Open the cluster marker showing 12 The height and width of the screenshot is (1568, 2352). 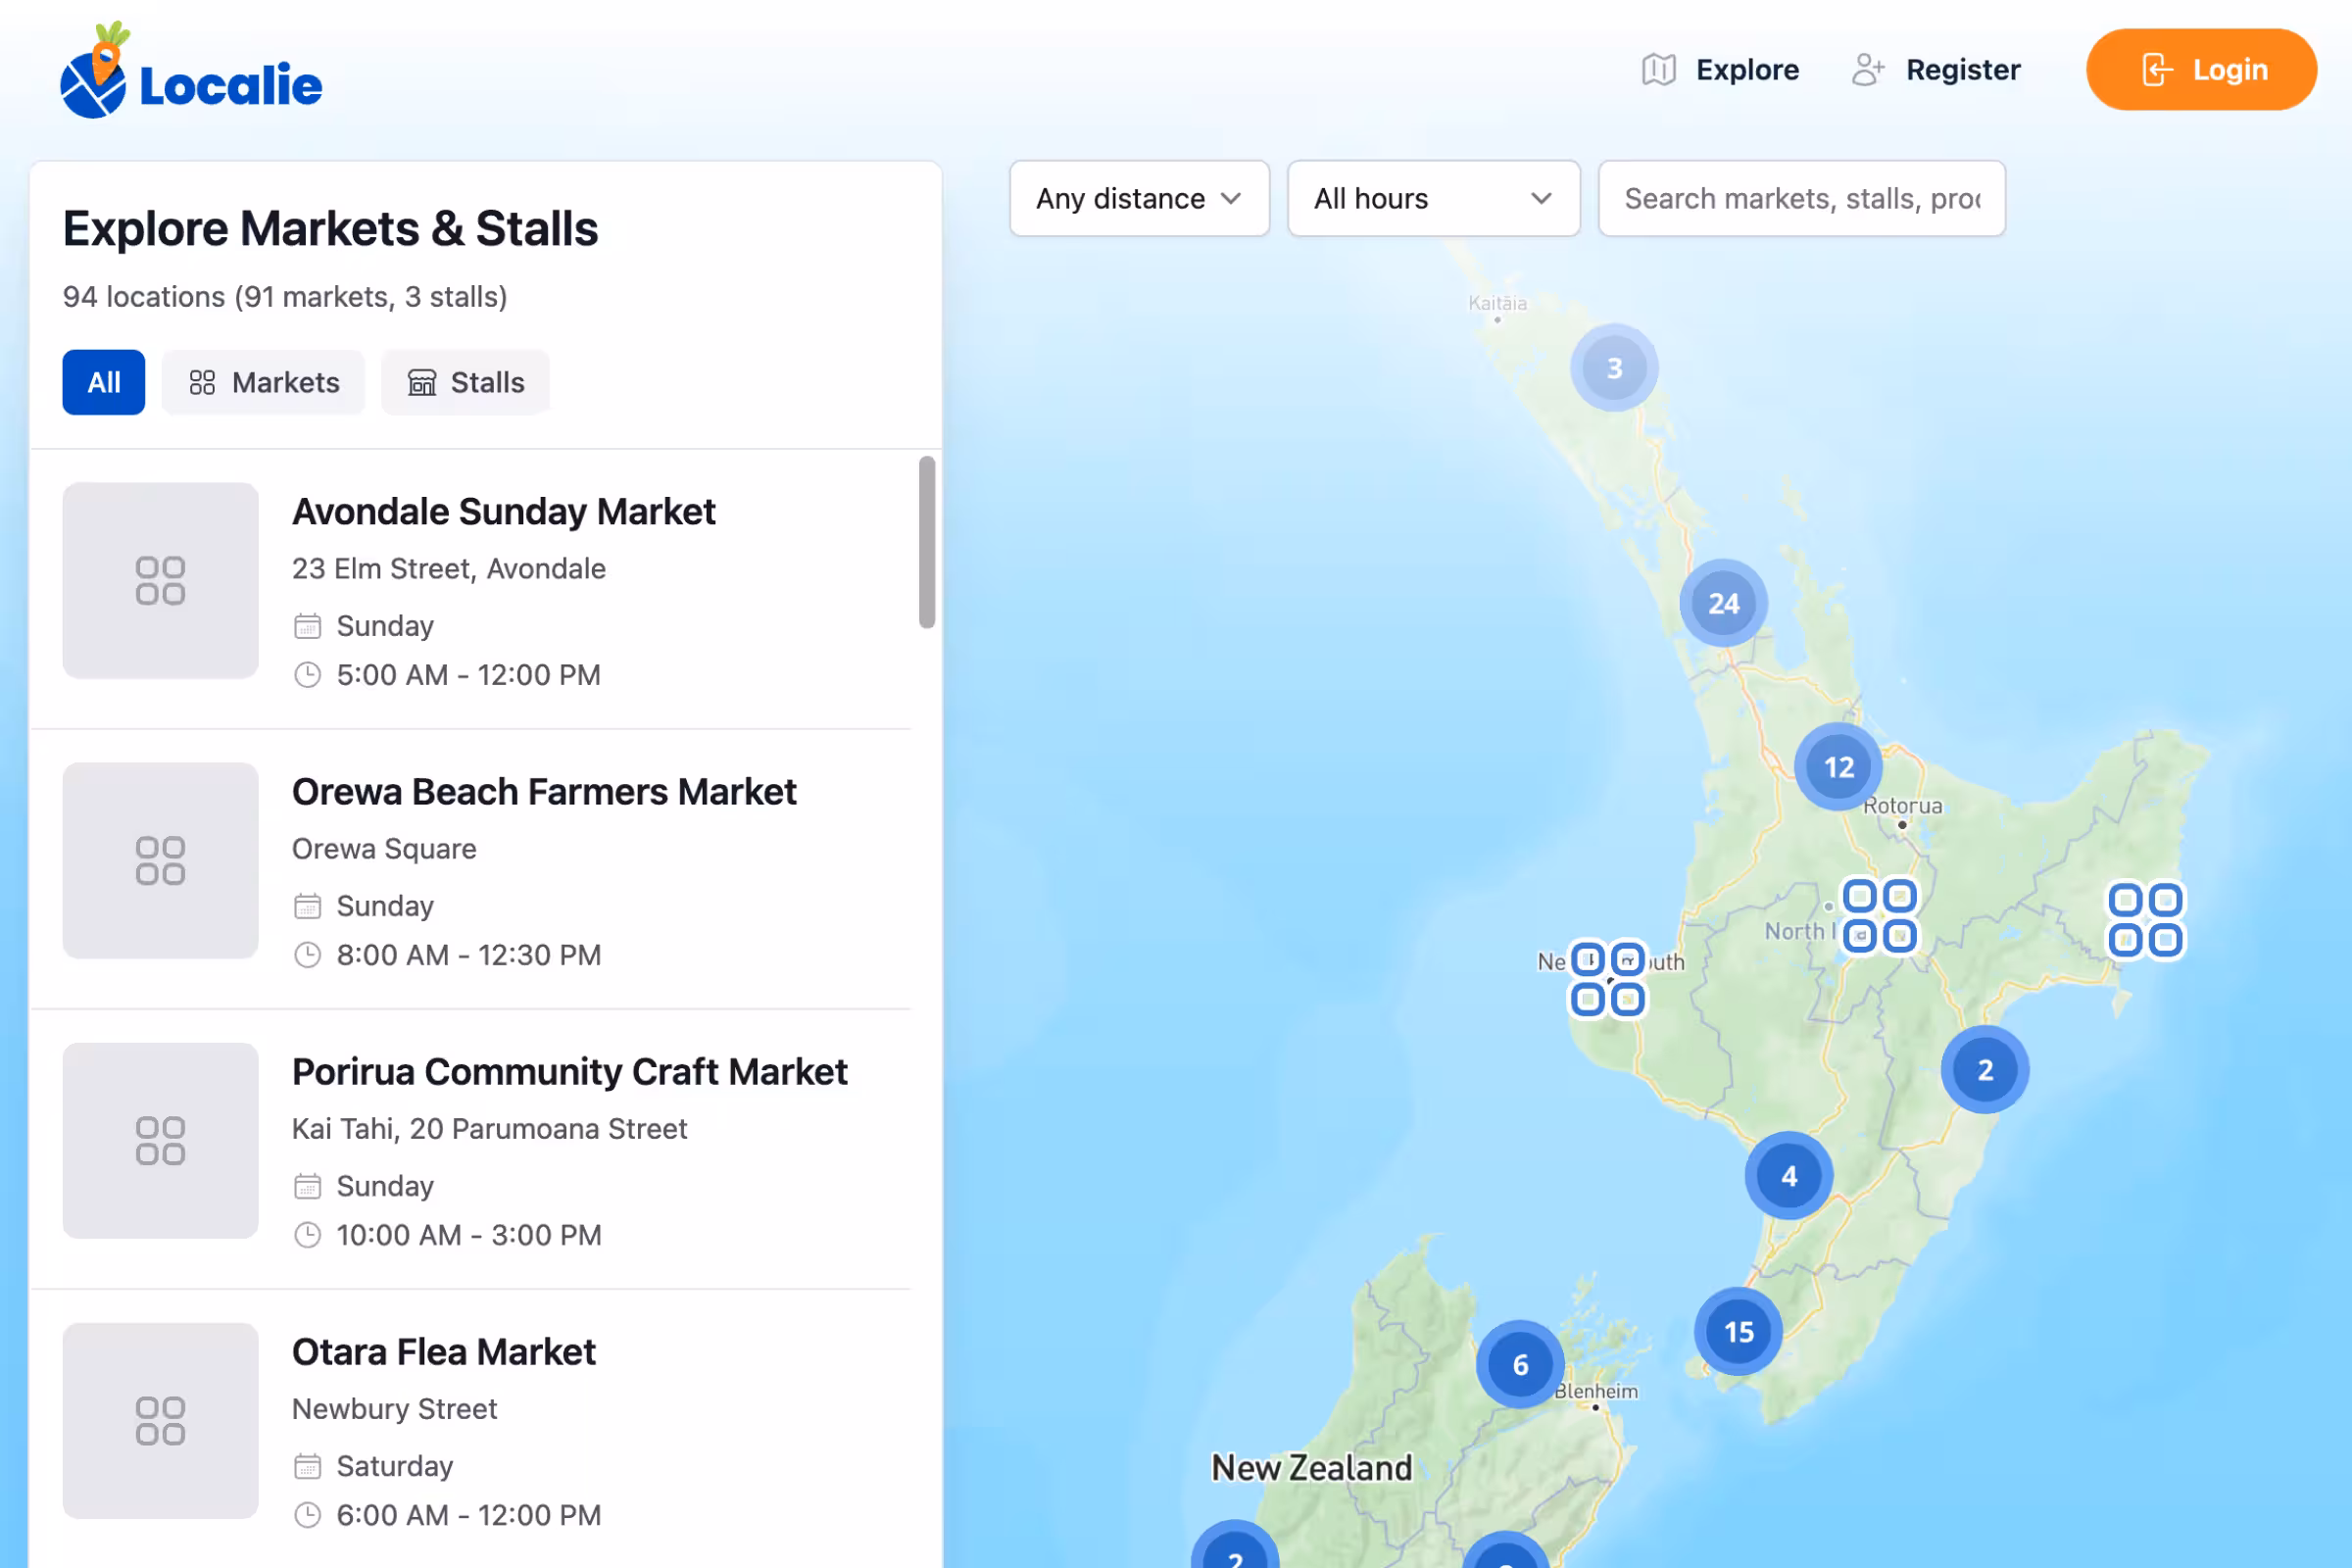tap(1838, 767)
